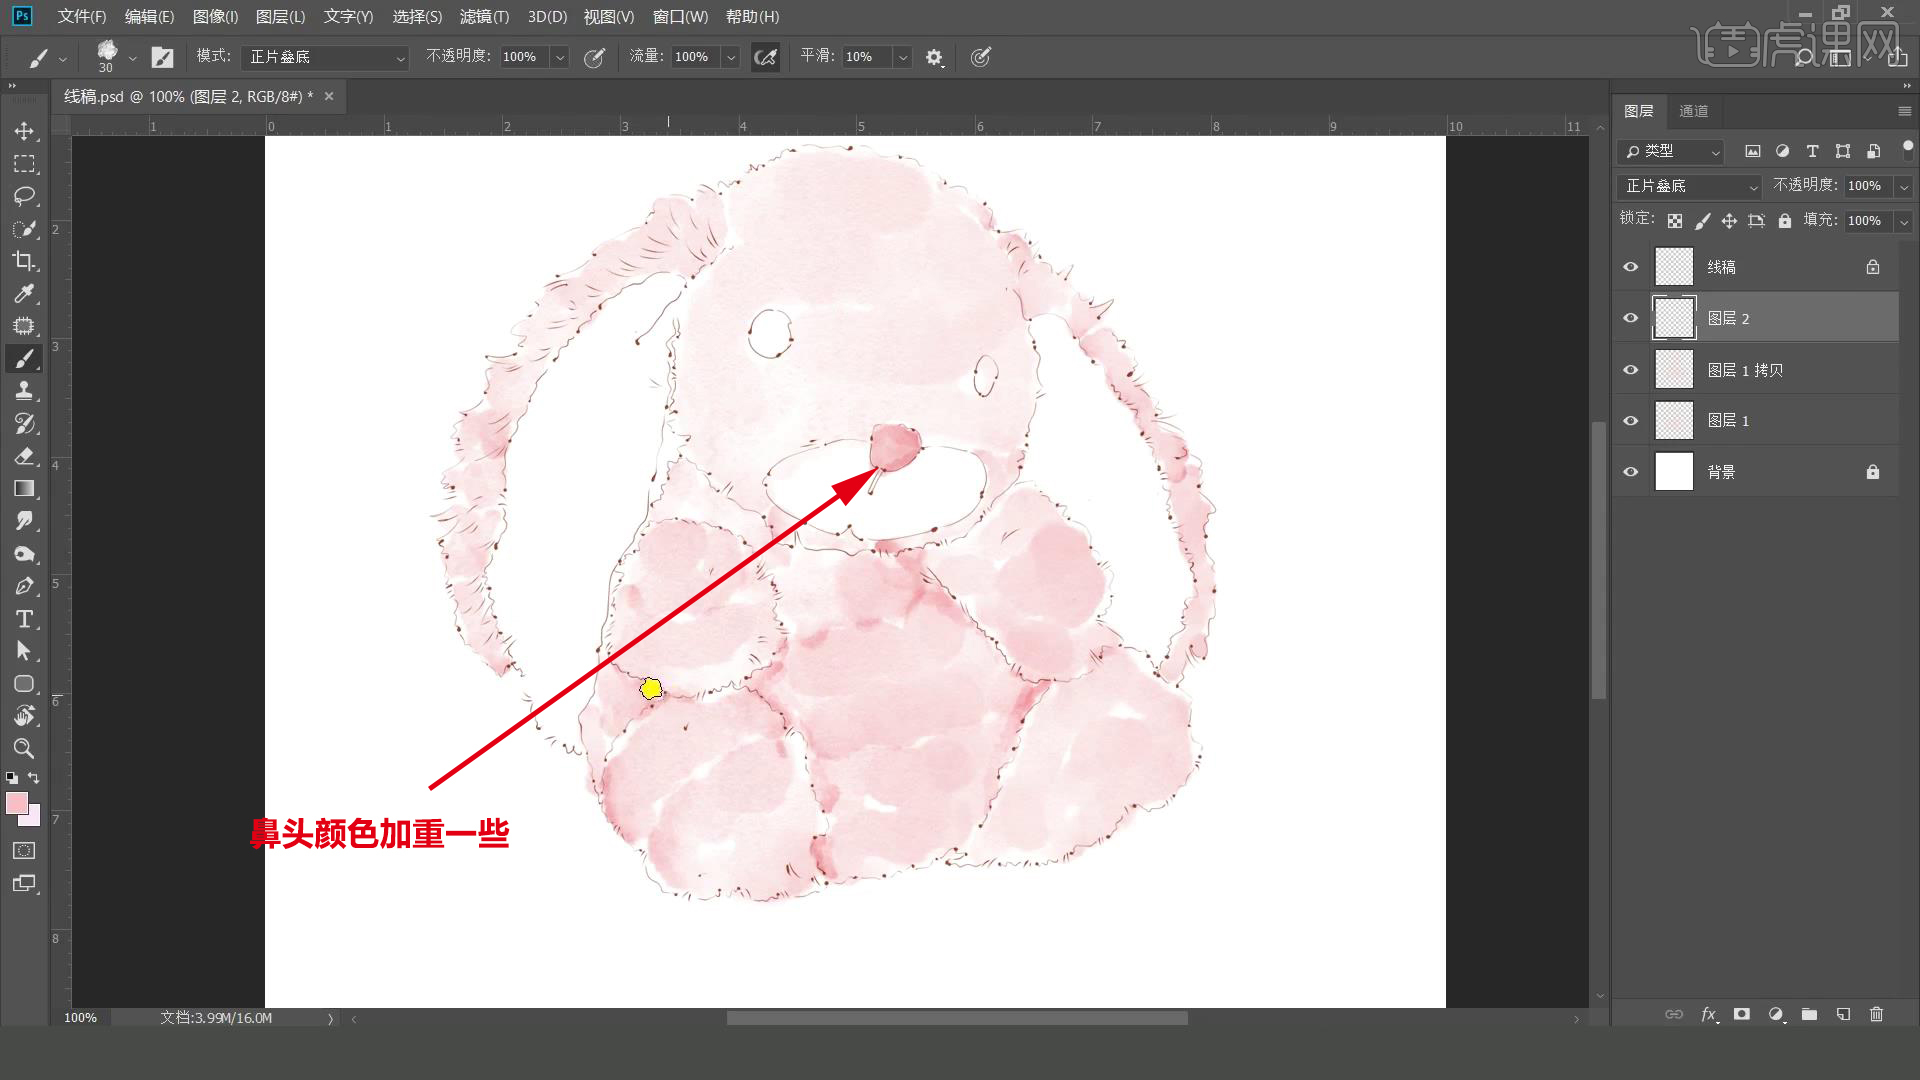Viewport: 1920px width, 1080px height.
Task: Select the Crop tool
Action: tap(24, 261)
